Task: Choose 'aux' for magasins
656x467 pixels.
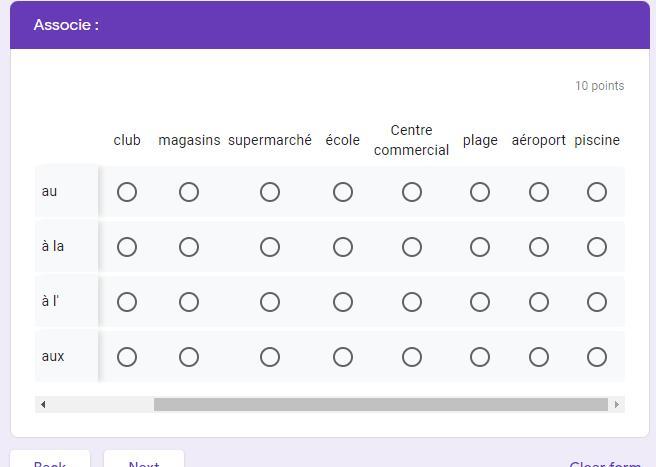Action: point(189,357)
